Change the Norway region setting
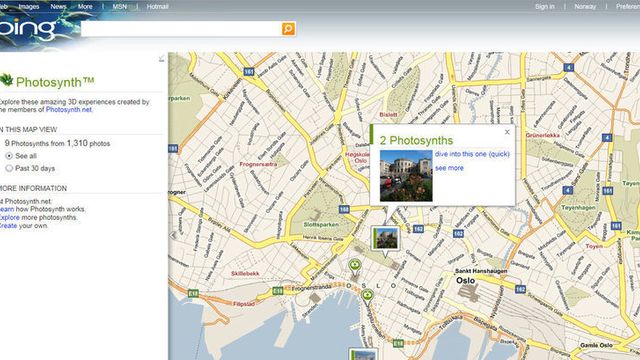The image size is (640, 360). [585, 7]
